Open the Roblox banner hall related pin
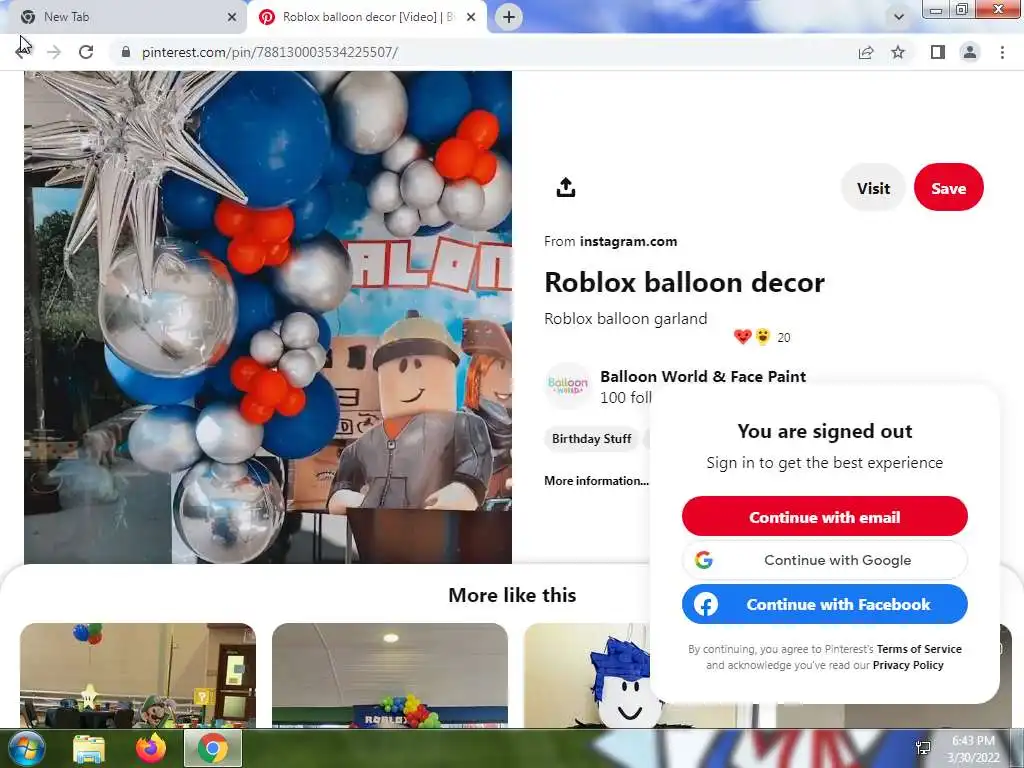 (x=390, y=675)
